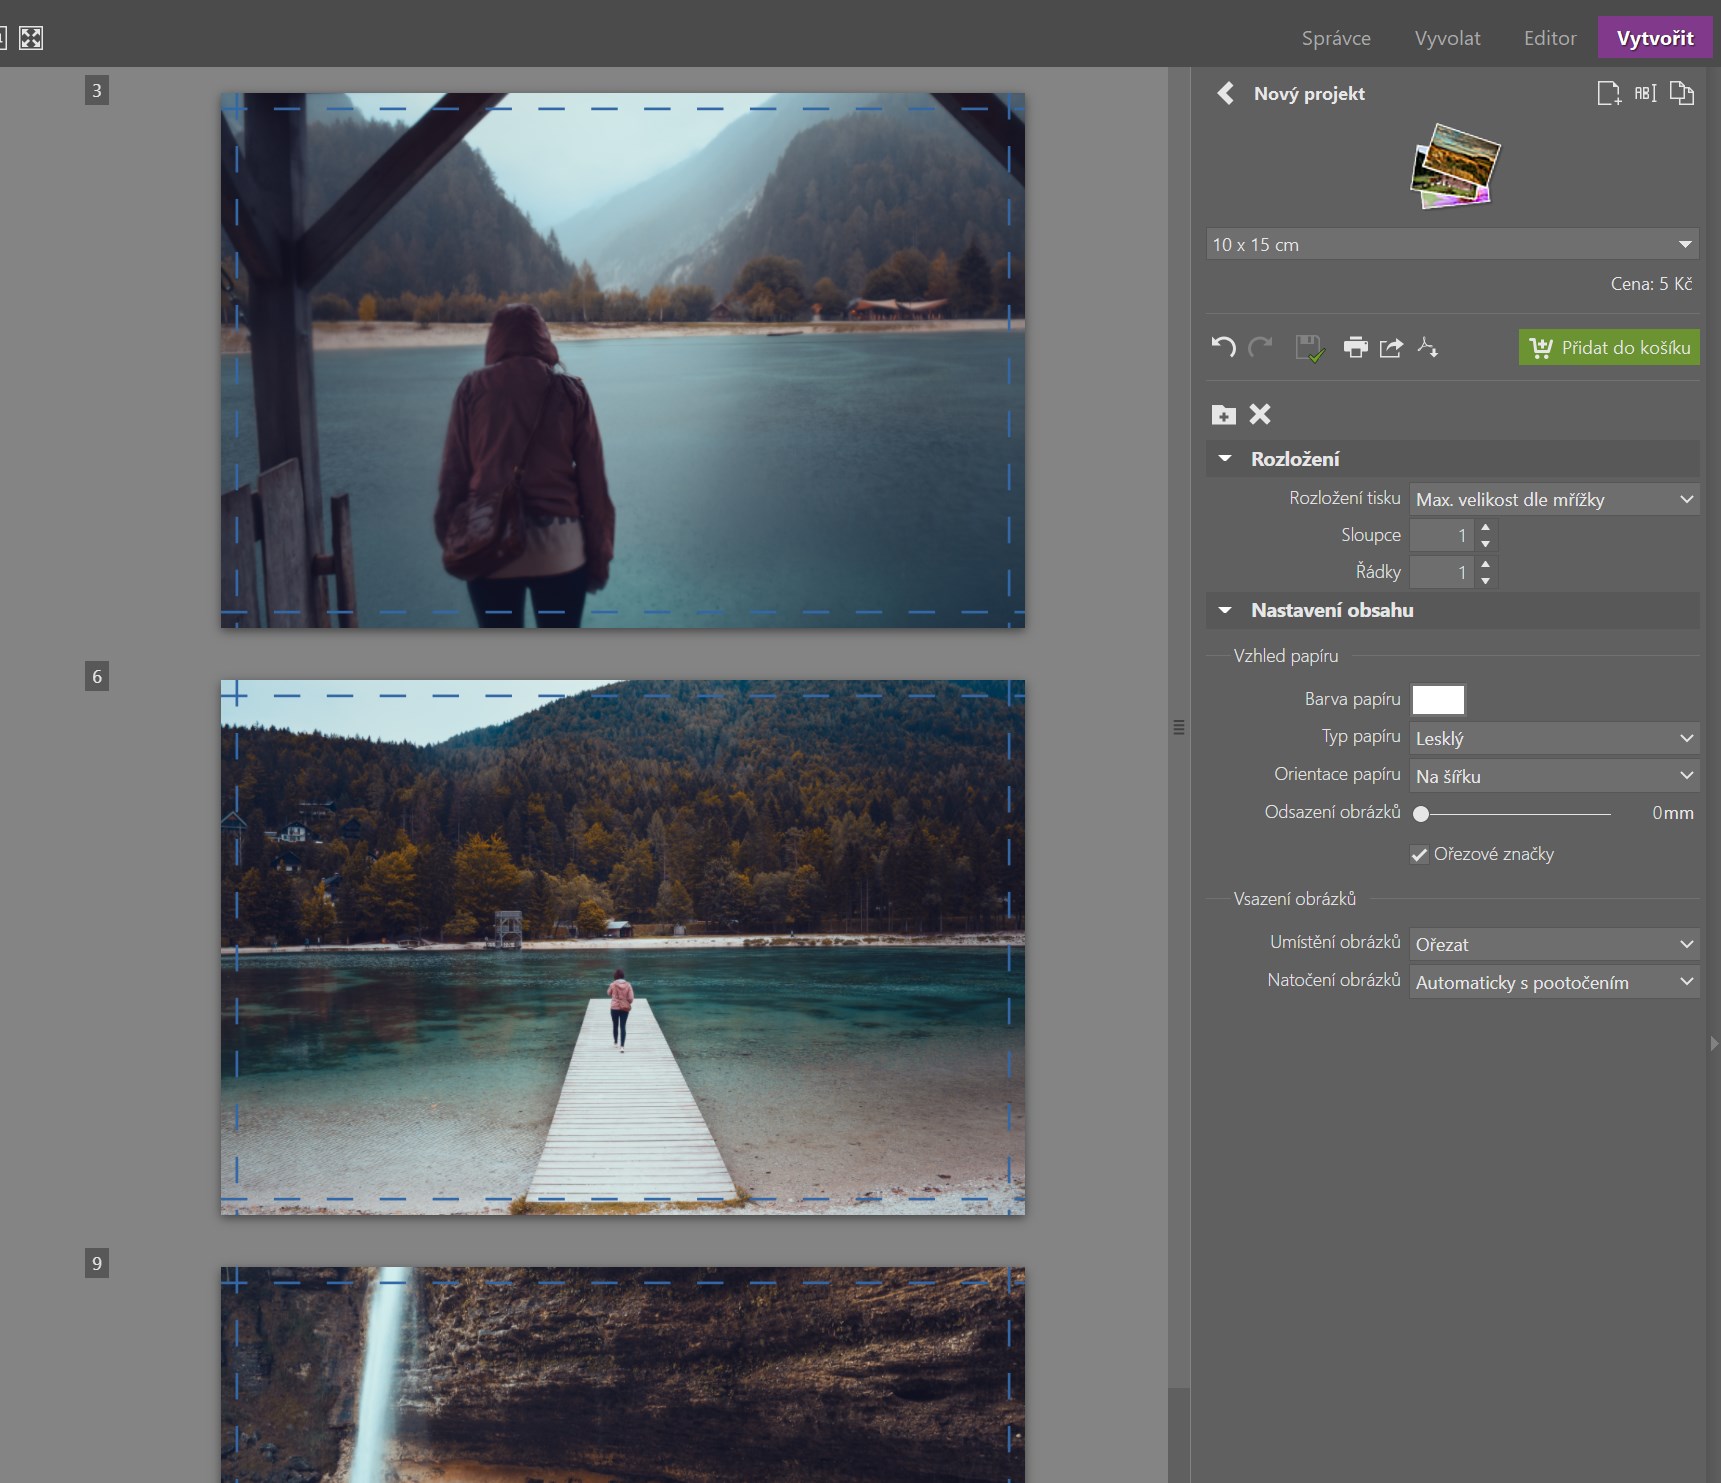The width and height of the screenshot is (1721, 1483).
Task: Open the Umístění obrázků dropdown
Action: 1554,944
